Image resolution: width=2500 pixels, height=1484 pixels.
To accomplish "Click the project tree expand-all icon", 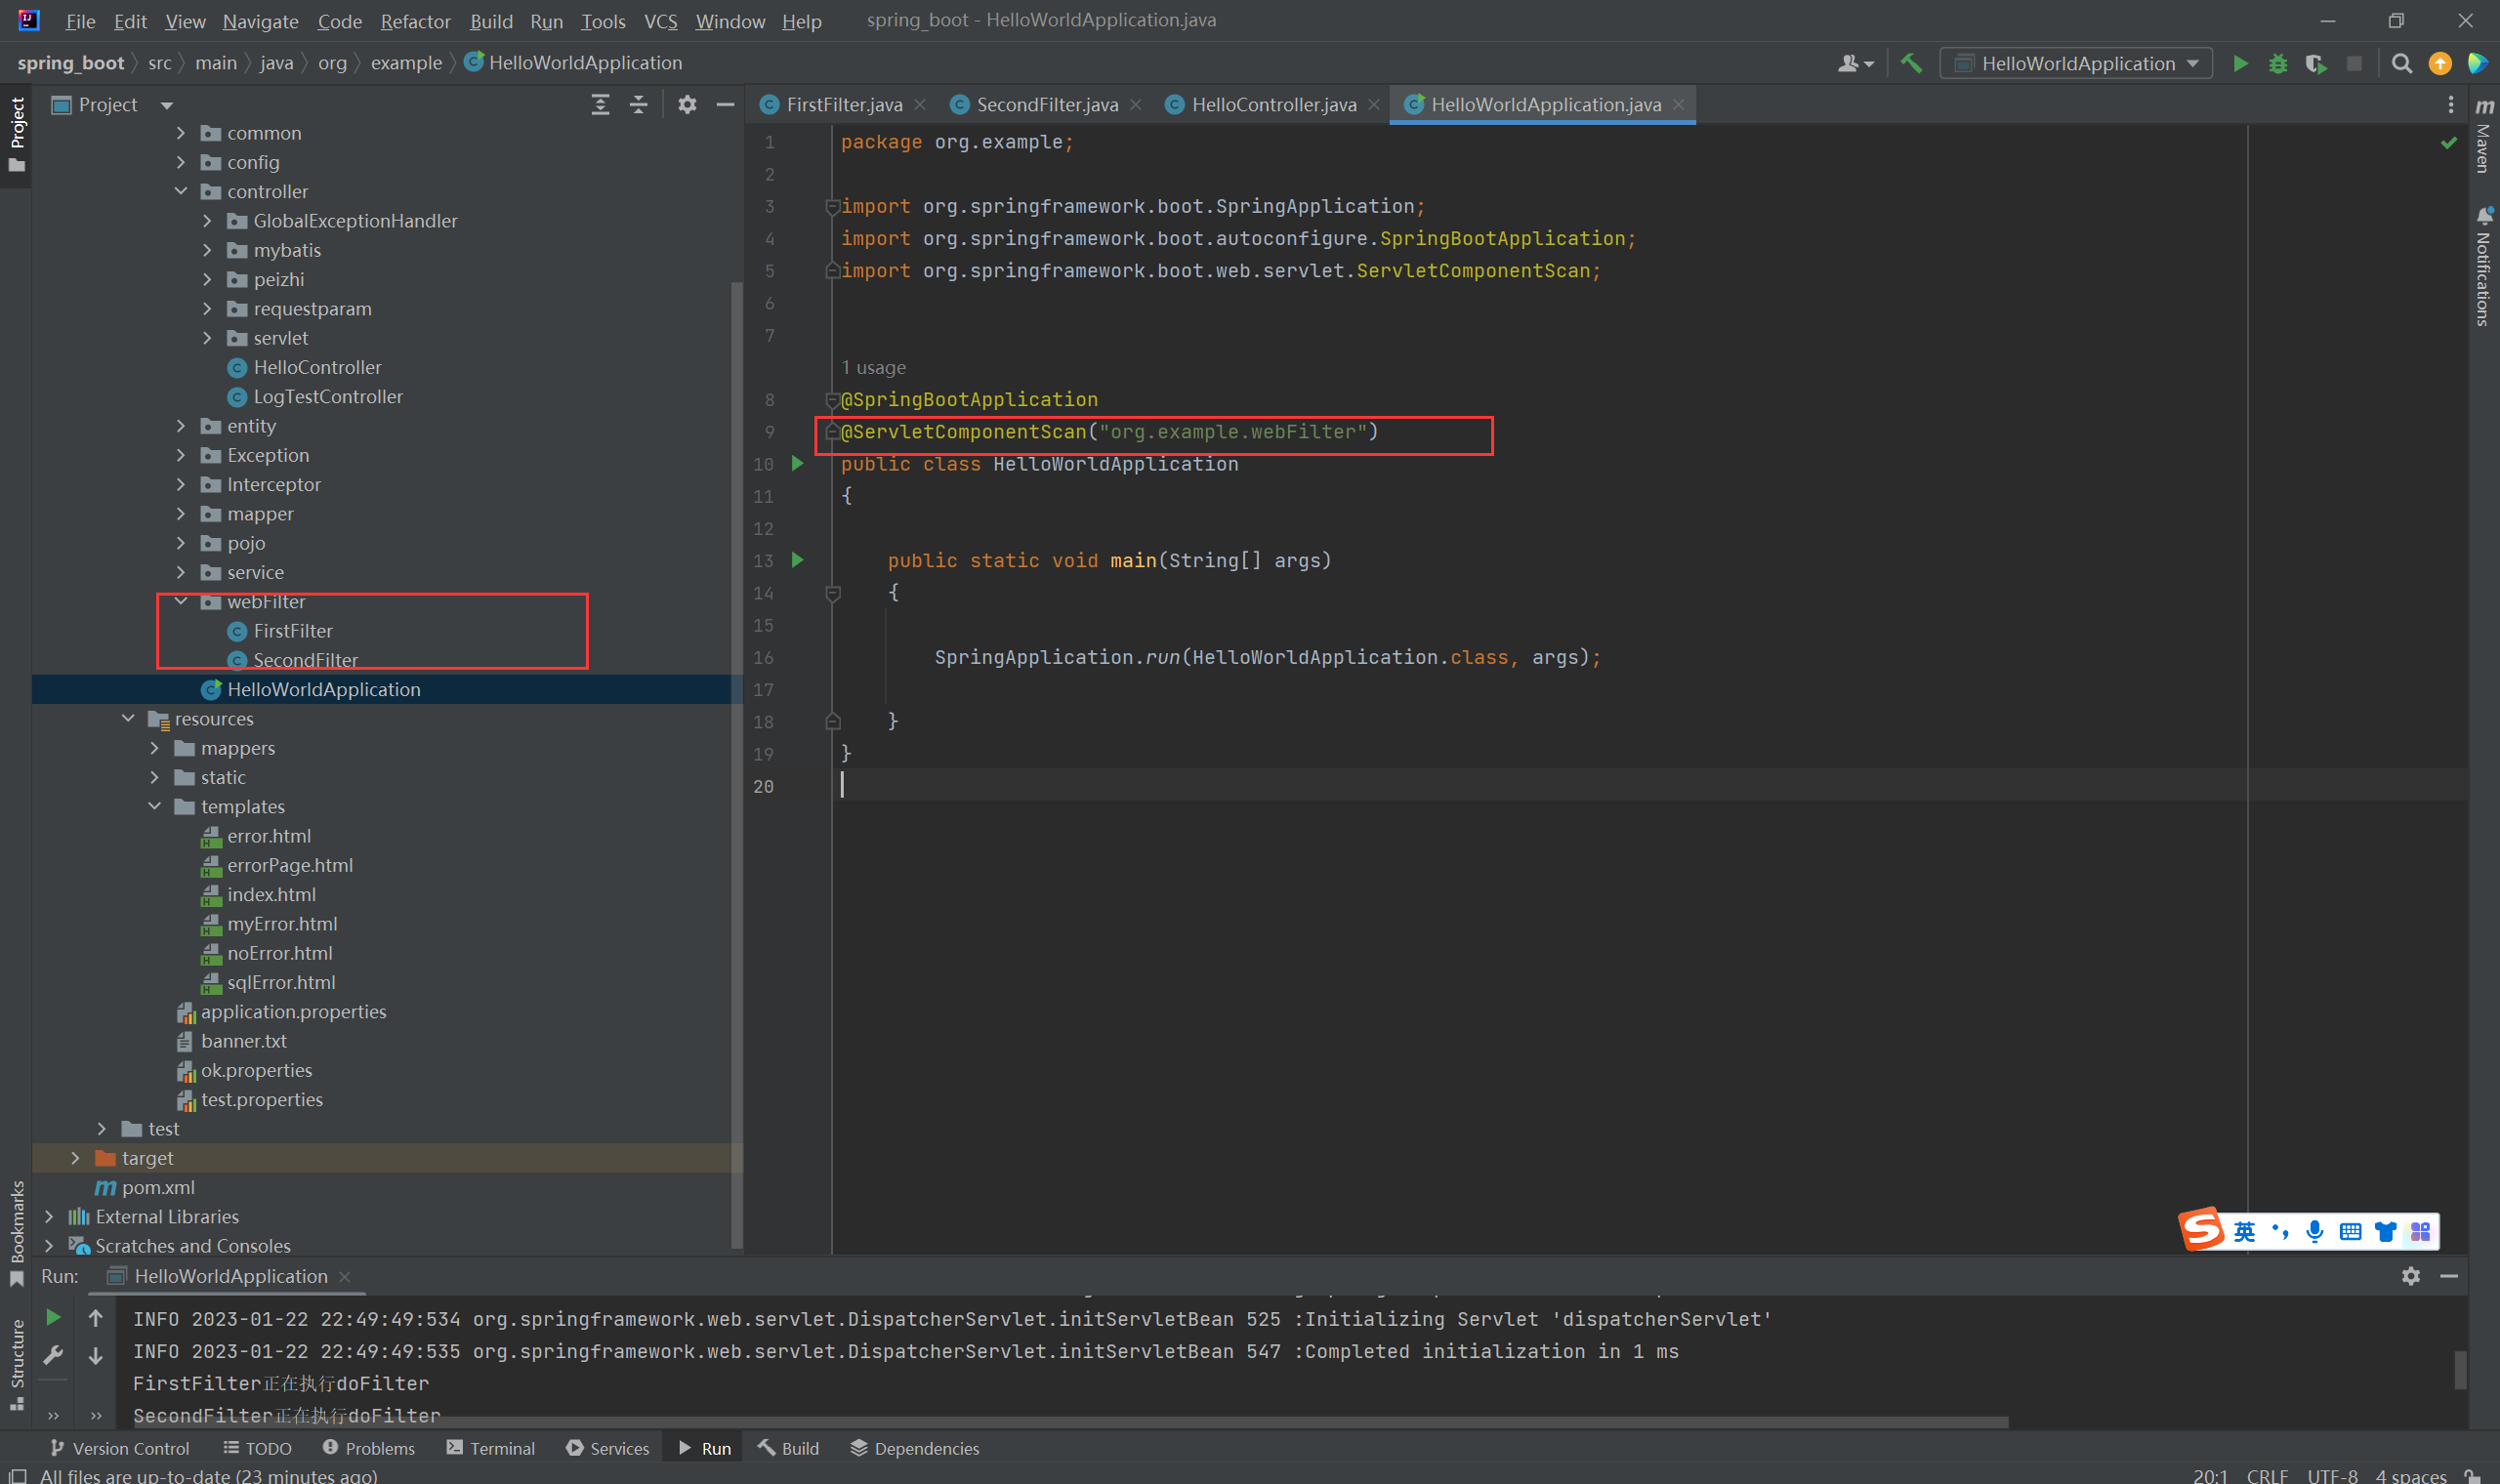I will [600, 105].
